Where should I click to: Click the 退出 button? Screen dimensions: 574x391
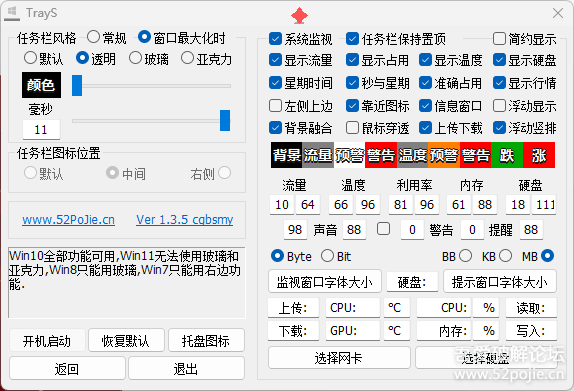(185, 369)
